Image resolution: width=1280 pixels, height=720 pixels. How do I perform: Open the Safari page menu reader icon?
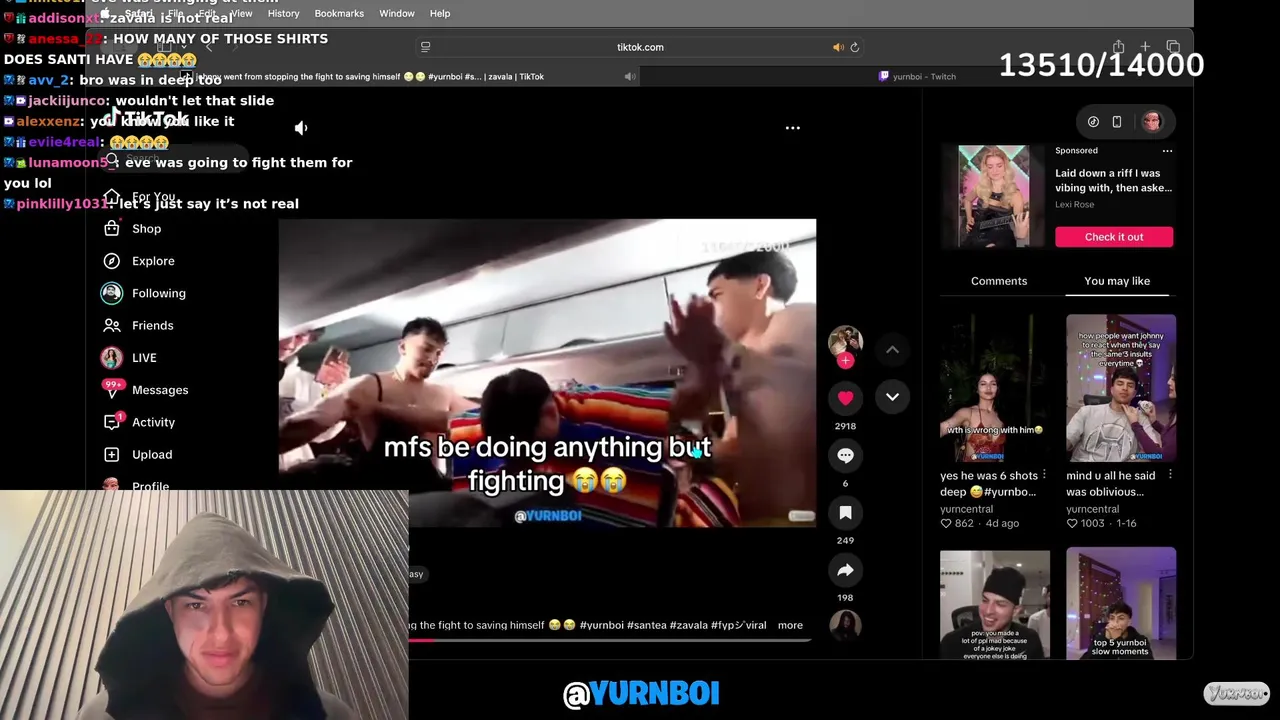[x=425, y=47]
